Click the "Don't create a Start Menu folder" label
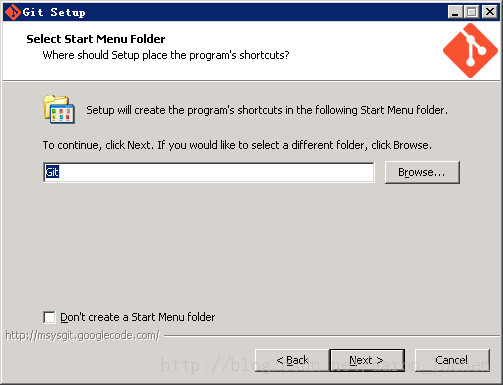The height and width of the screenshot is (385, 503). (137, 317)
